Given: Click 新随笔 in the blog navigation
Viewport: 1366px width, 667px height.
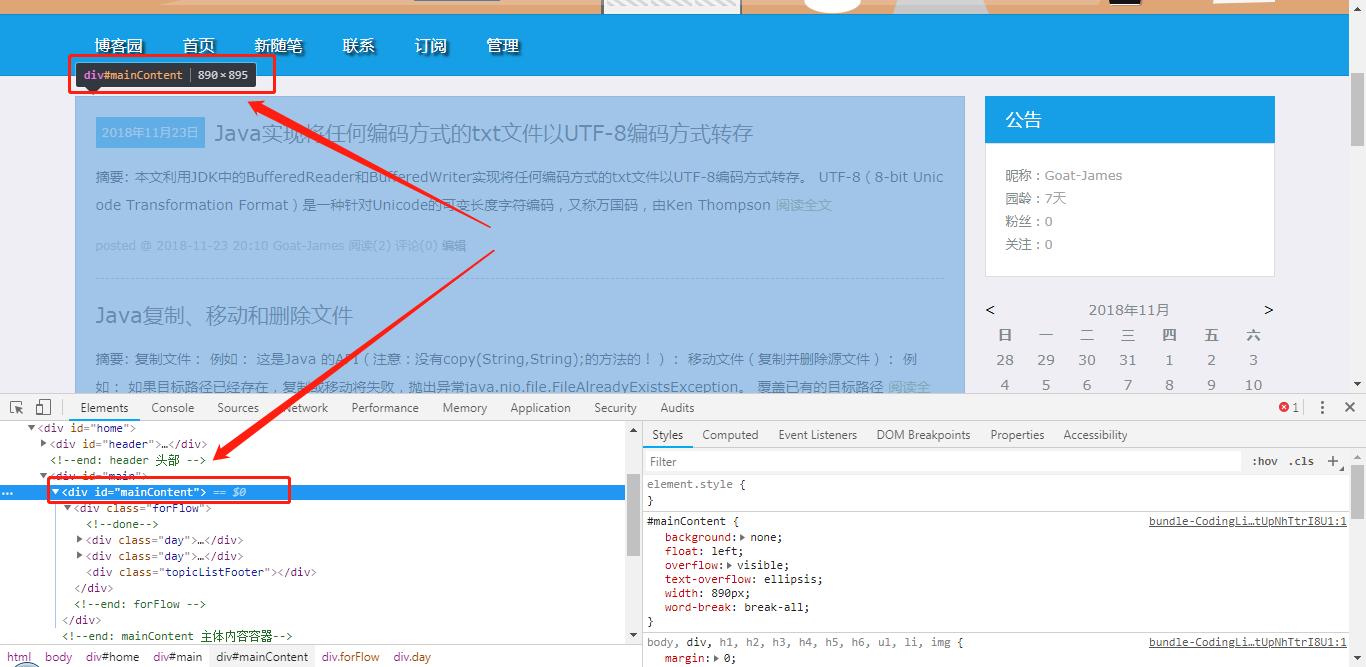Looking at the screenshot, I should [278, 46].
